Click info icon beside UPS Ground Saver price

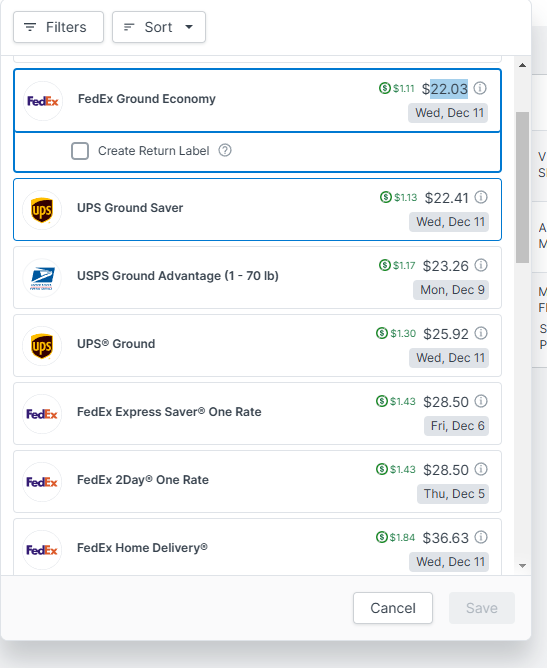click(481, 197)
